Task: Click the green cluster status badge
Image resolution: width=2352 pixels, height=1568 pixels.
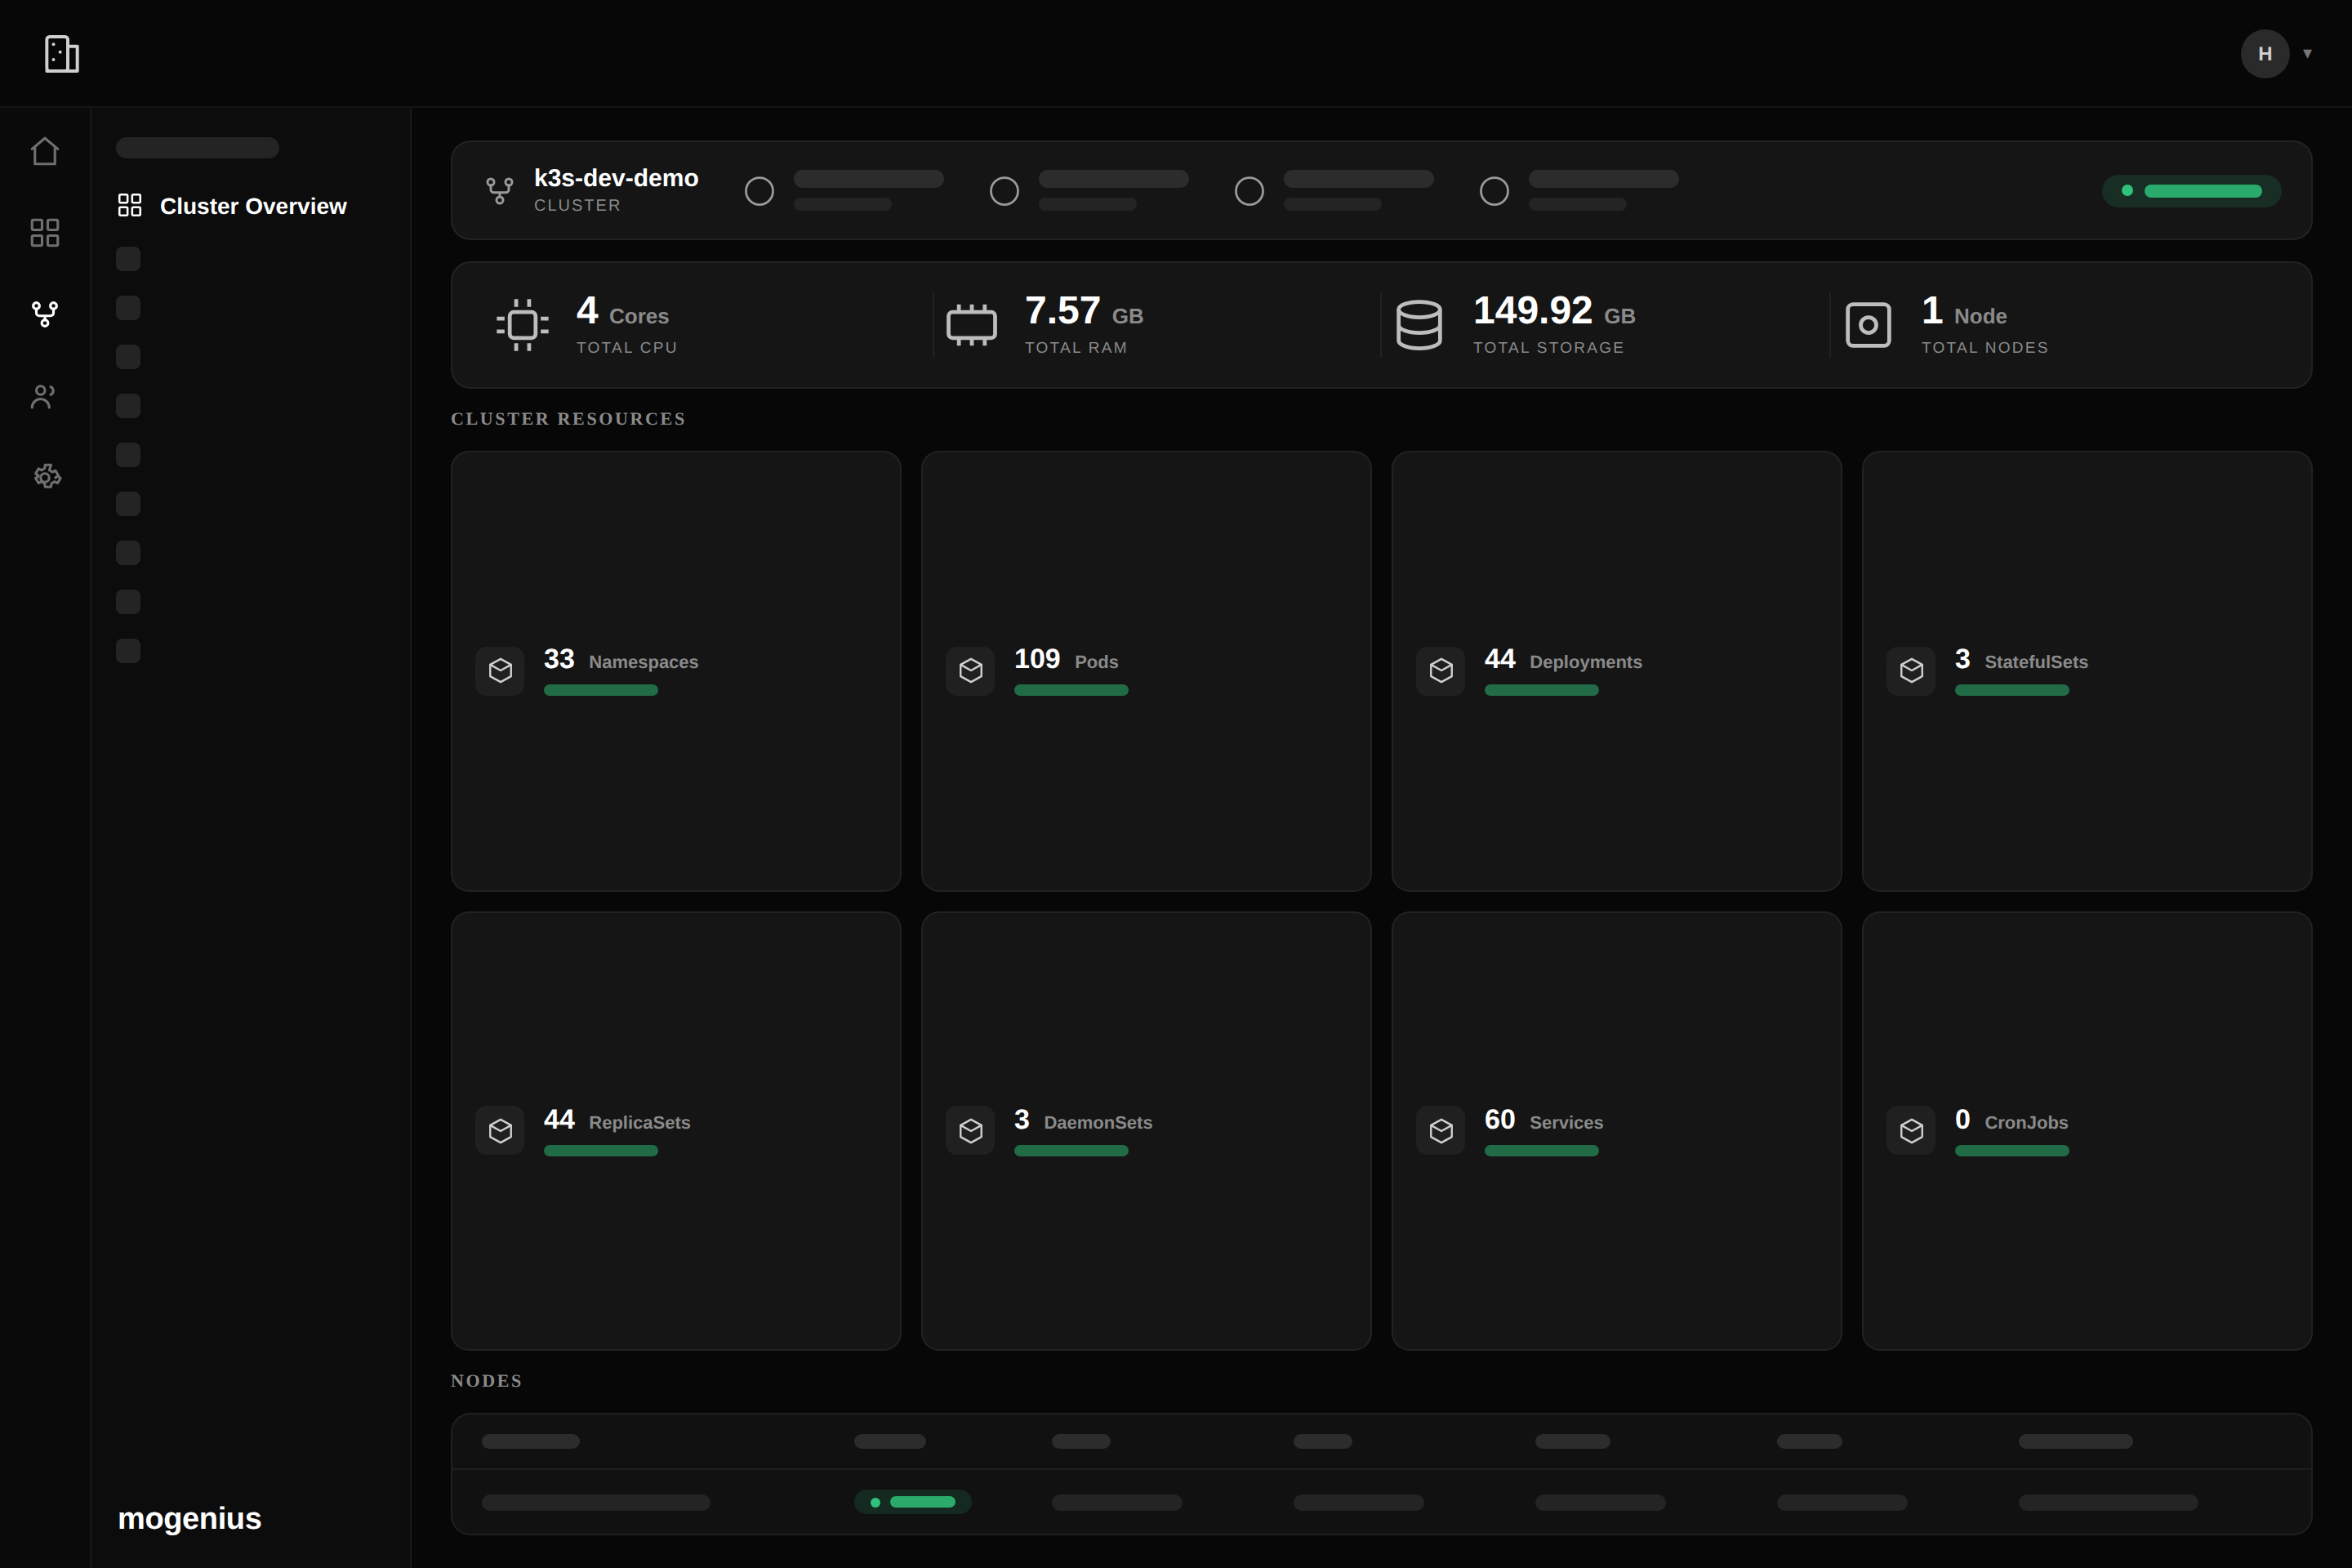Action: pos(2192,191)
